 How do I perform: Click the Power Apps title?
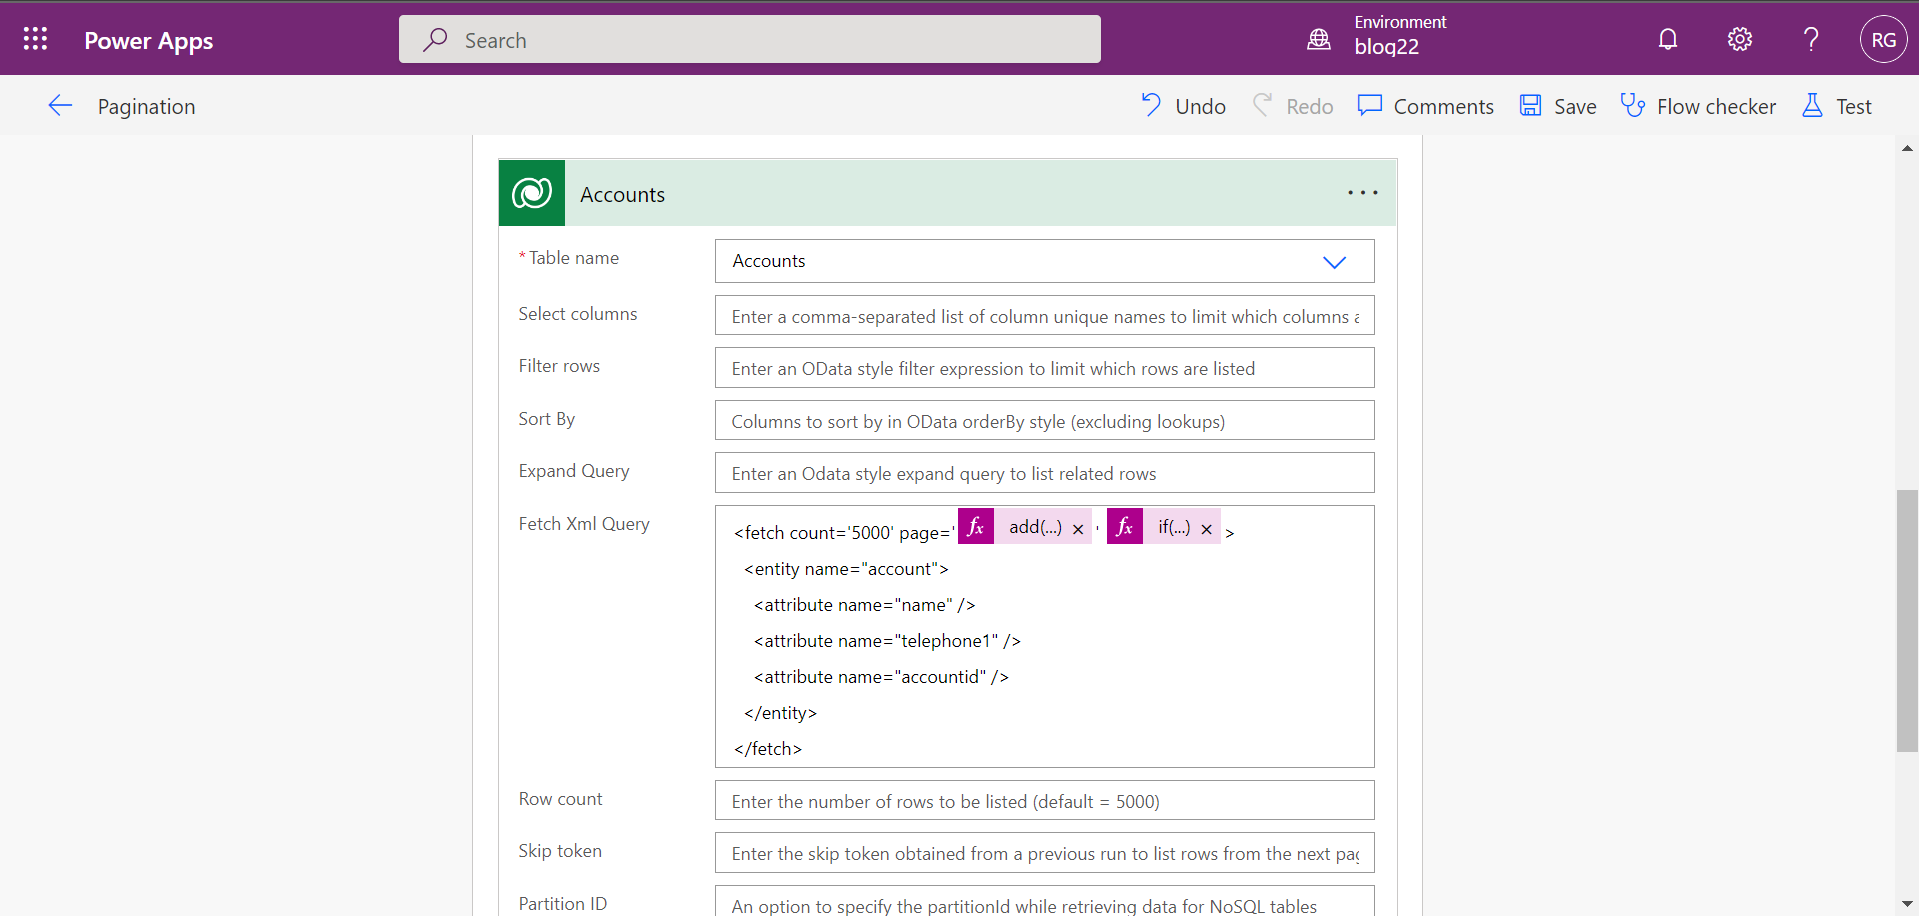[x=149, y=41]
